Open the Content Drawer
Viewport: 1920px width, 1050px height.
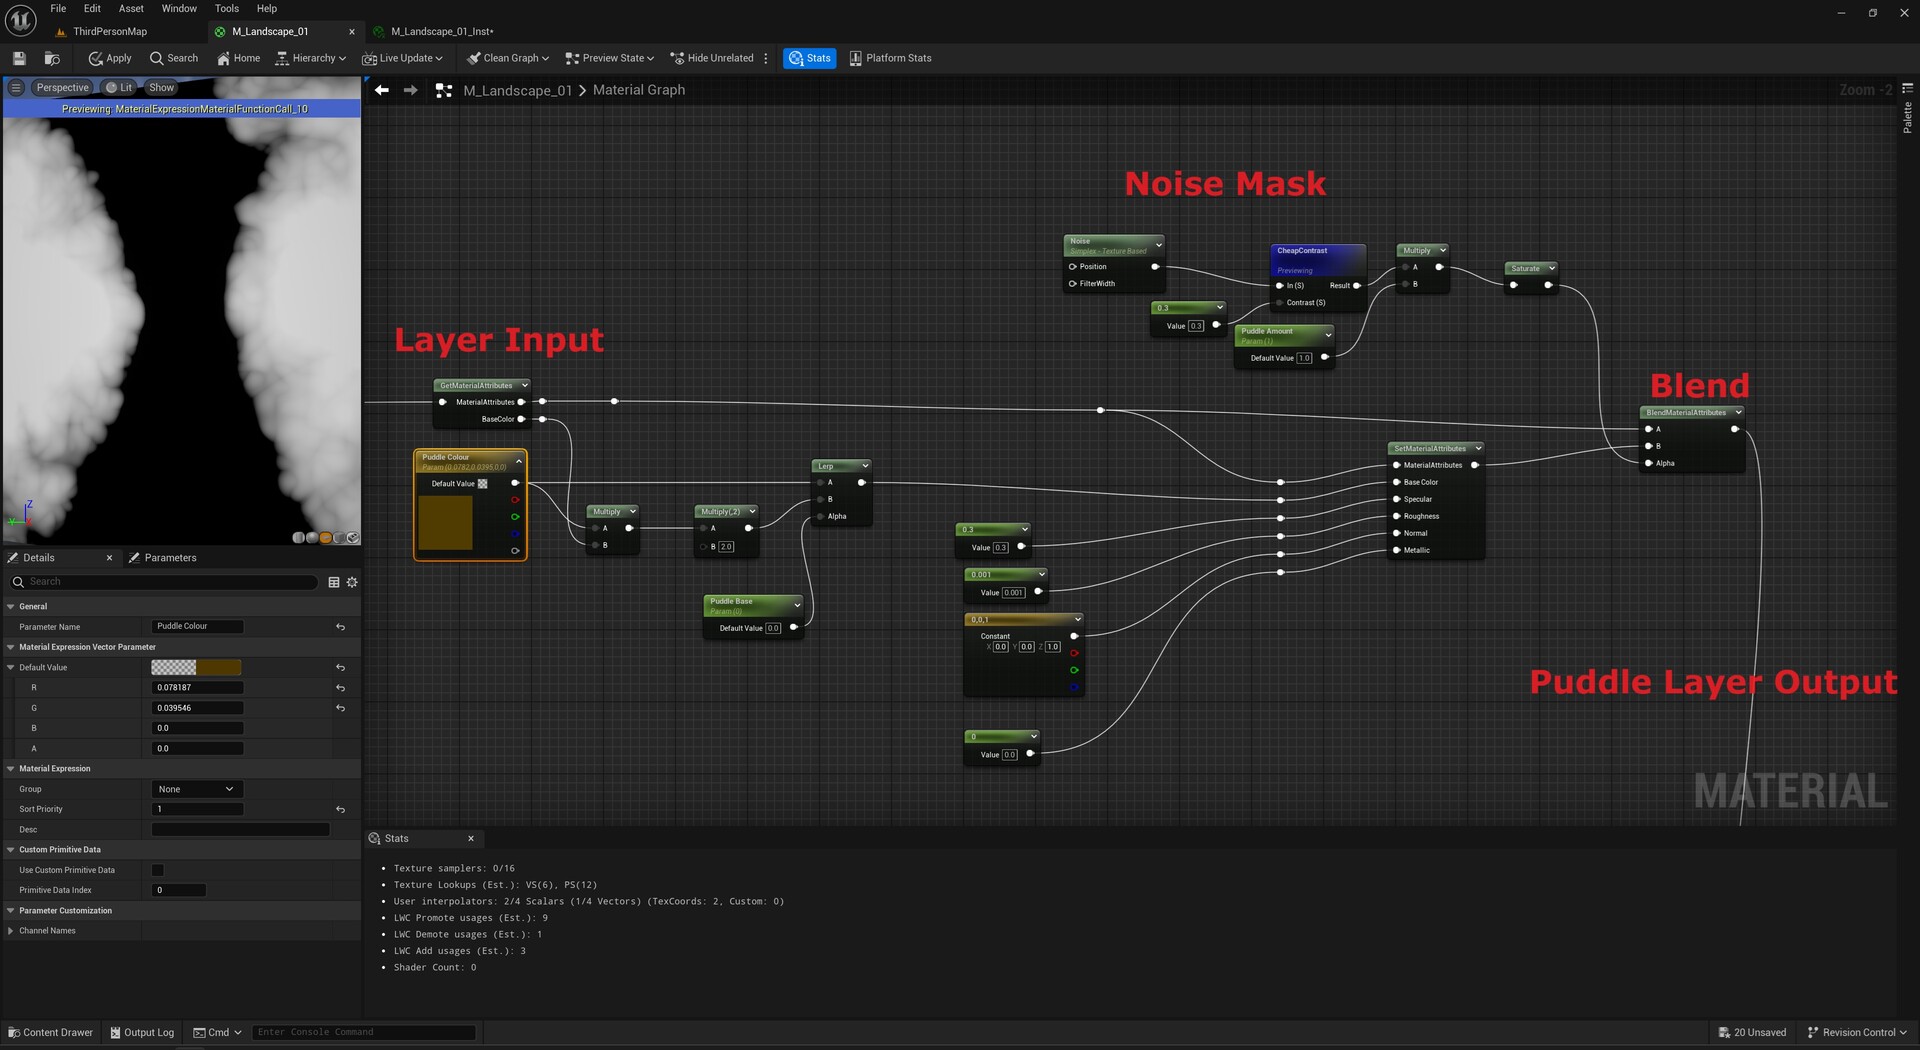[50, 1032]
